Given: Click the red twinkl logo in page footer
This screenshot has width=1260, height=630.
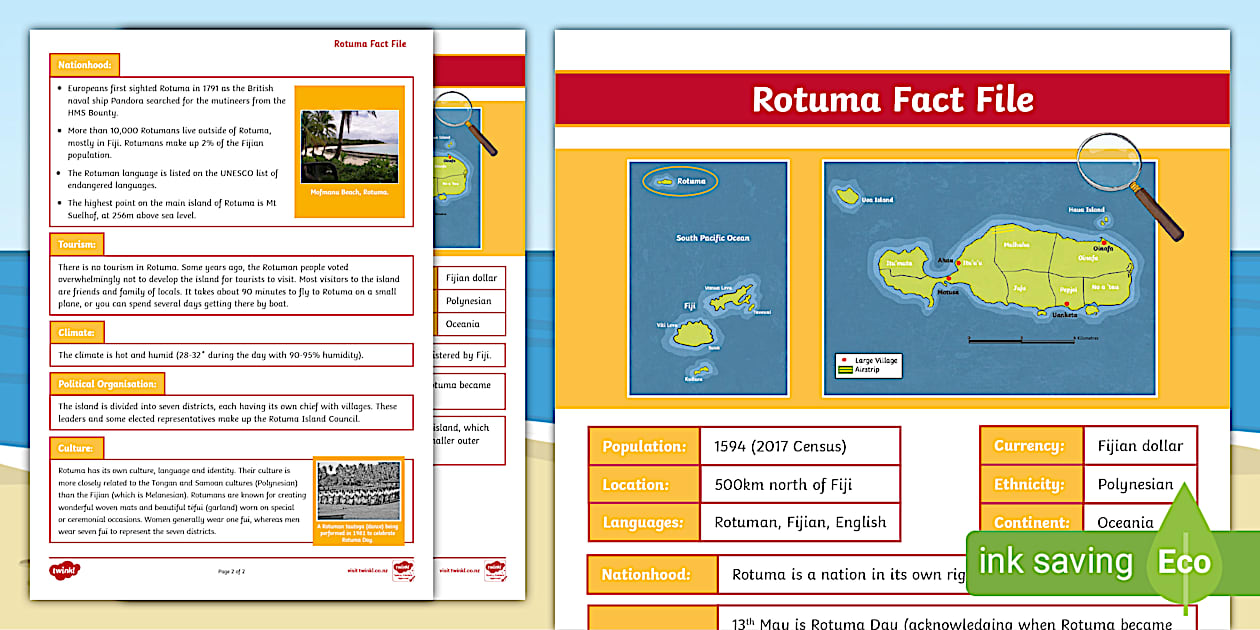Looking at the screenshot, I should pos(64,570).
